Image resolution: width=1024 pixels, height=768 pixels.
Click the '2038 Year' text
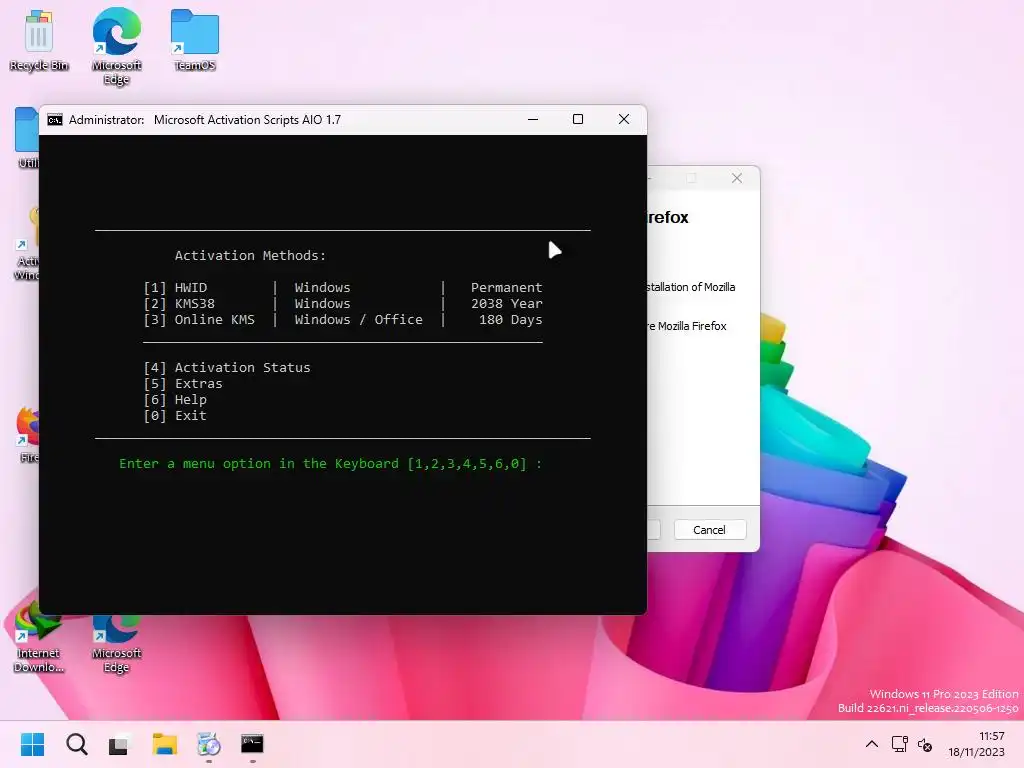point(507,304)
